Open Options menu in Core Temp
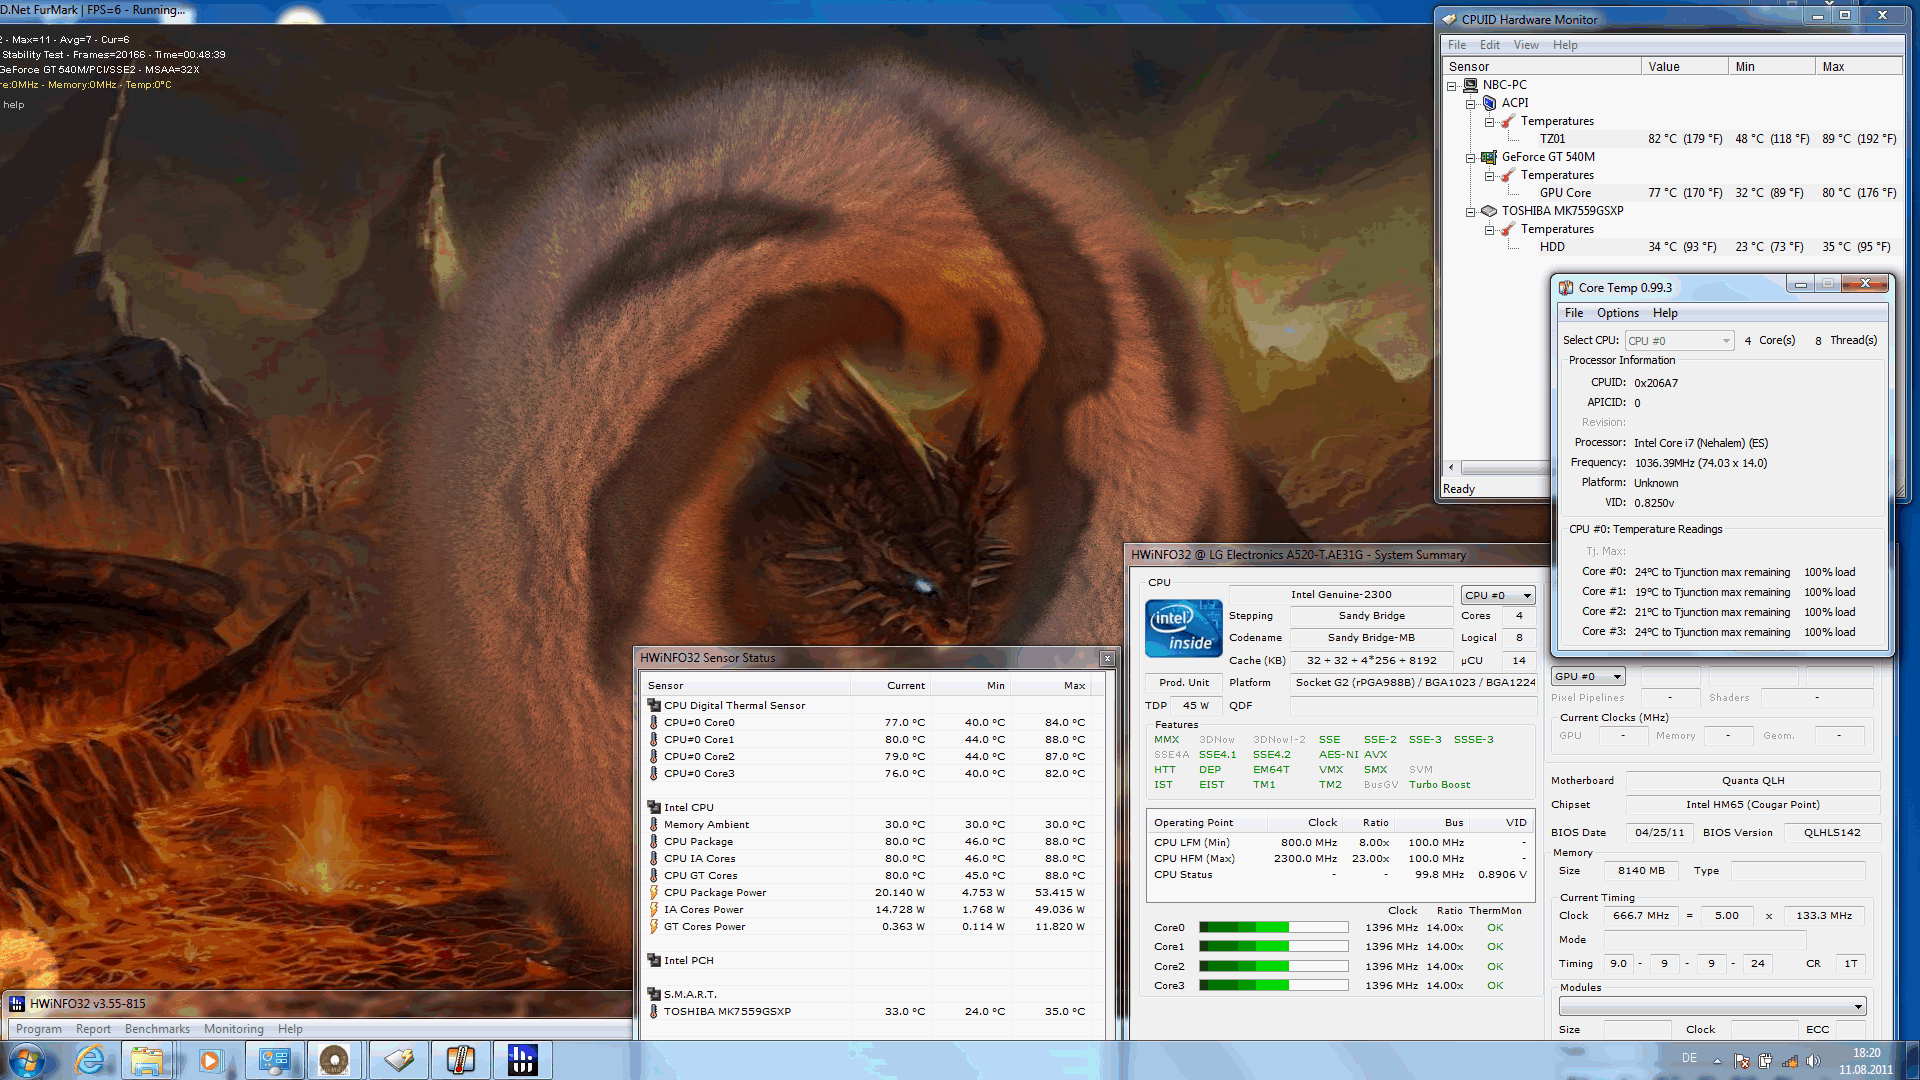Screen dimensions: 1920x1080 [1617, 313]
